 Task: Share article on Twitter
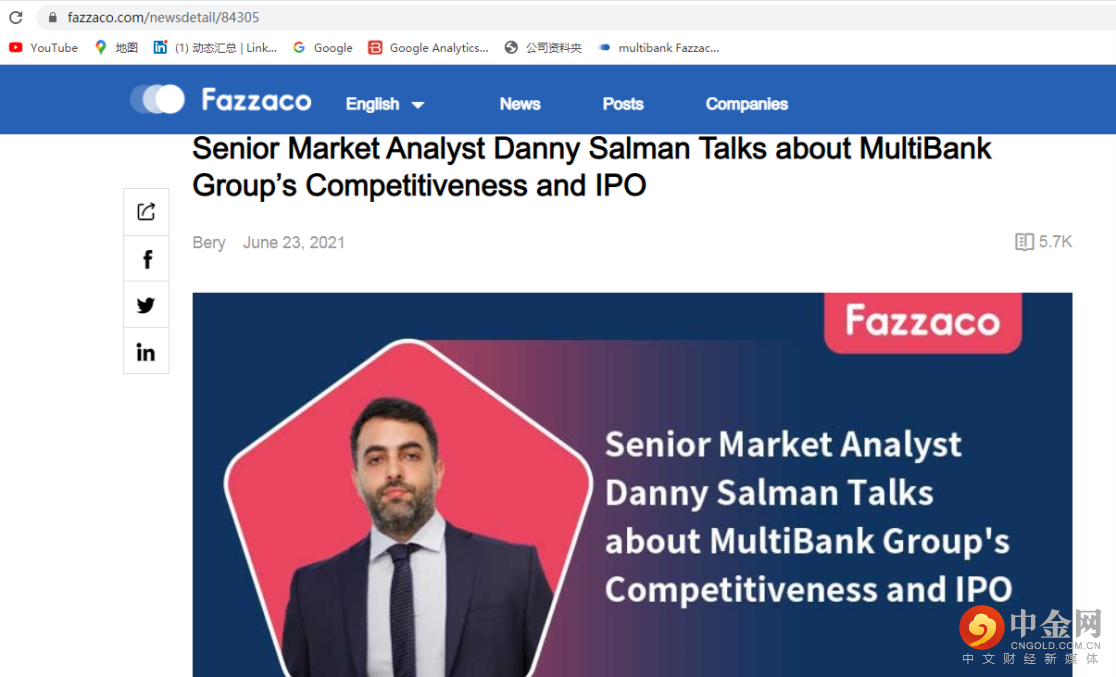pyautogui.click(x=146, y=305)
